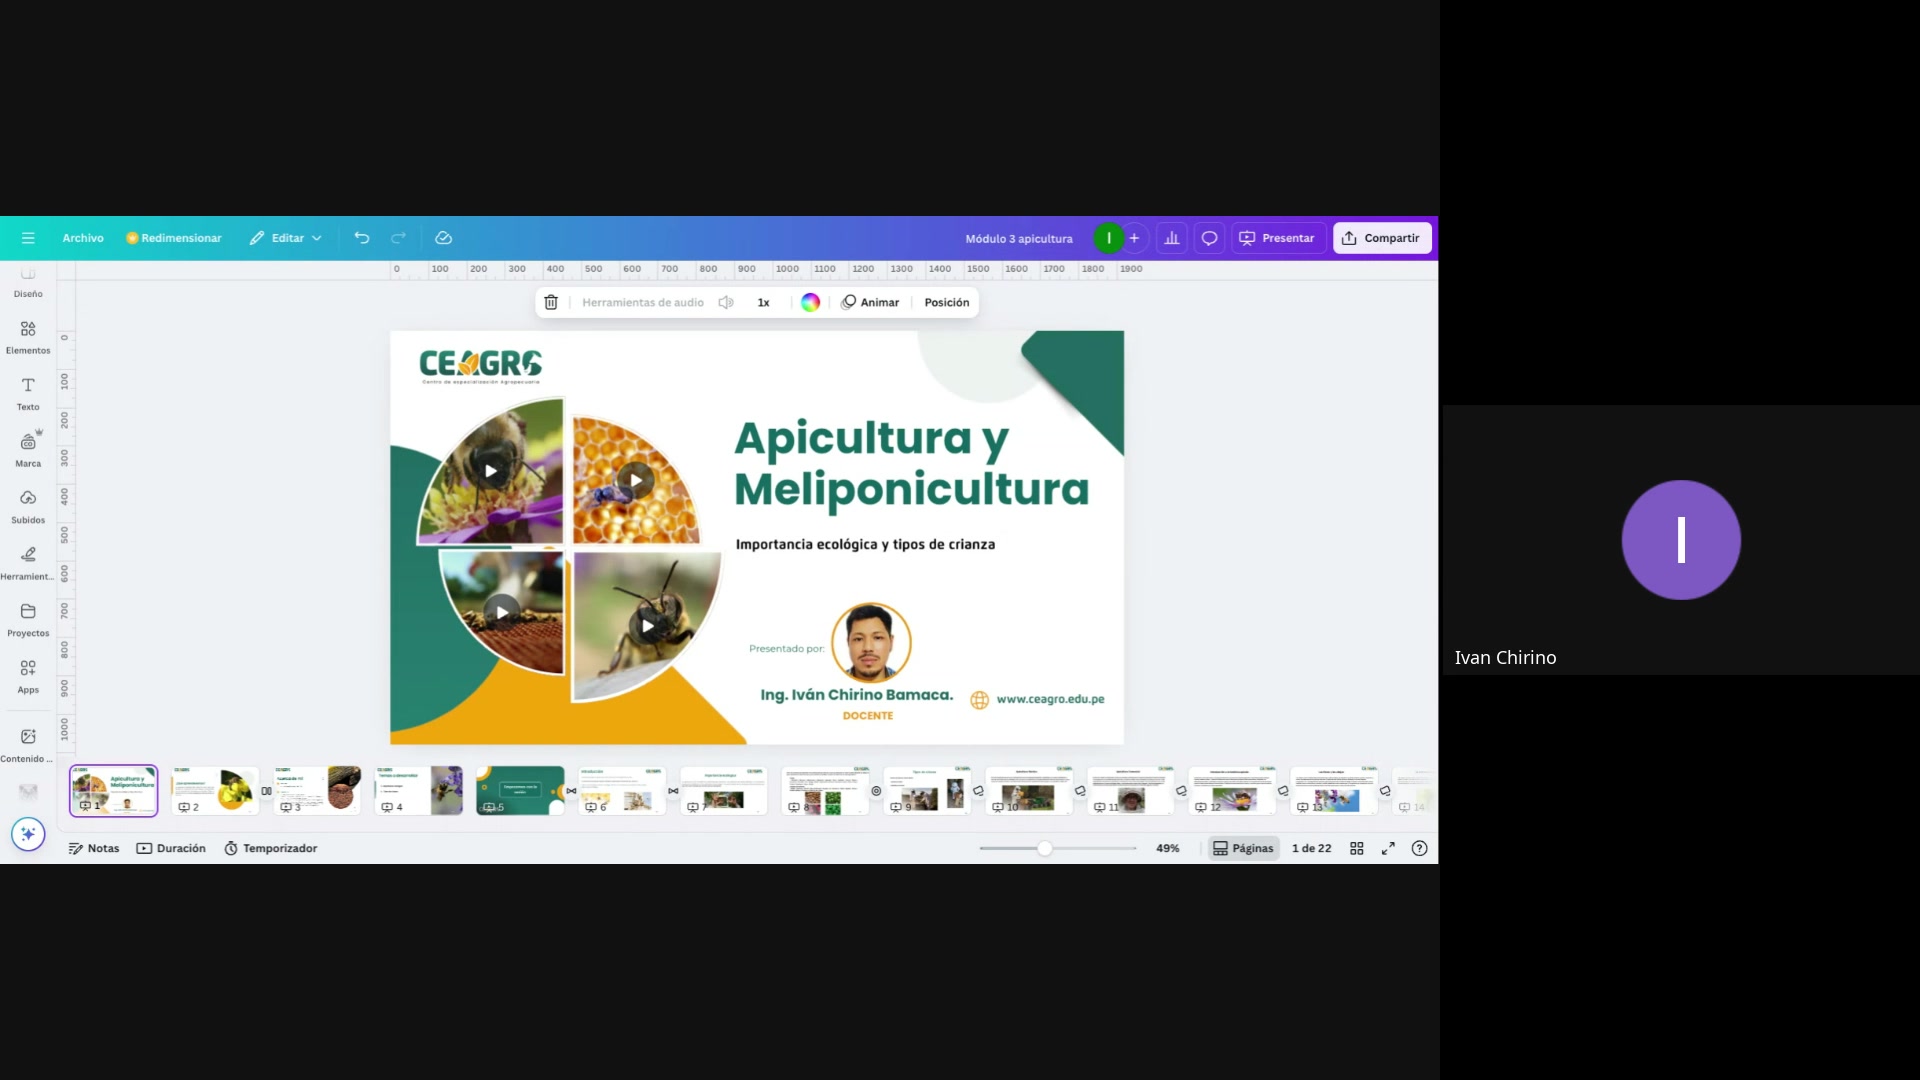Click the zoom slider handle
This screenshot has width=1920, height=1080.
click(x=1044, y=848)
